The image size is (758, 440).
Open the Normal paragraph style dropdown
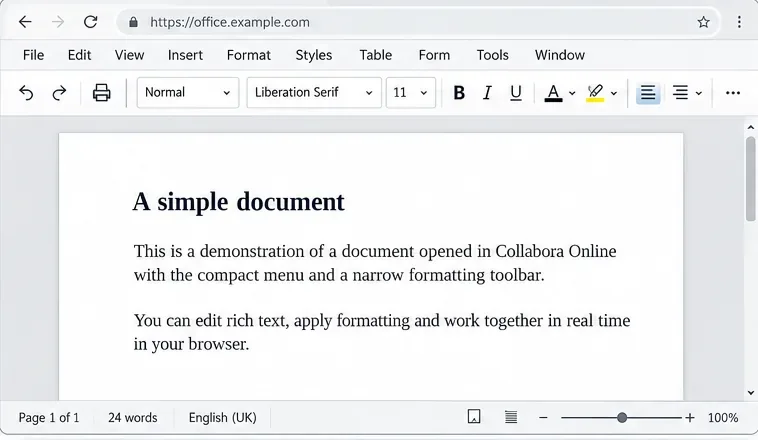click(188, 92)
